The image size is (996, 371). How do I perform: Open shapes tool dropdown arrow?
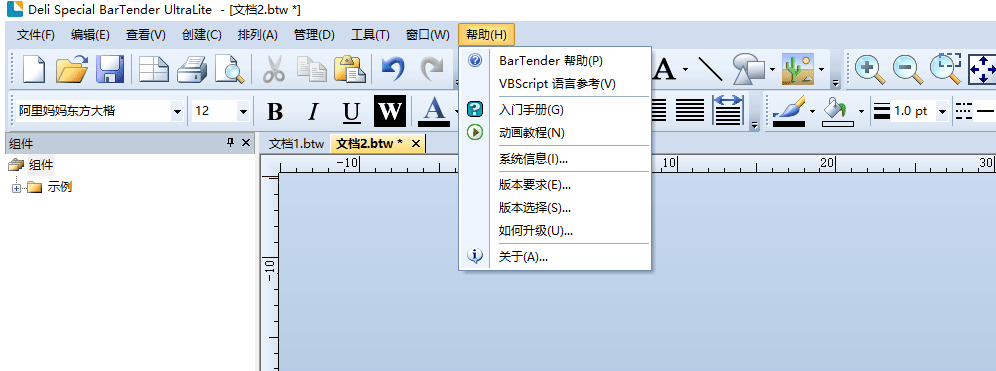772,69
